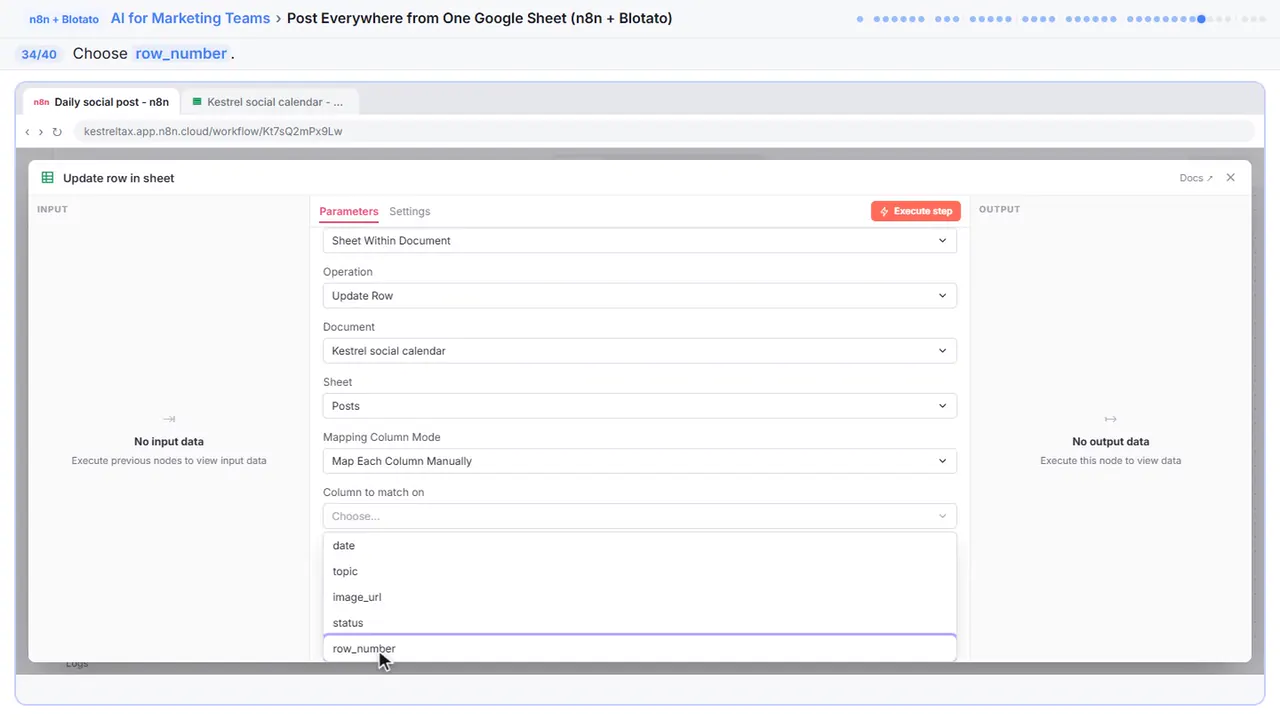Close the Update row in sheet panel

(x=1230, y=178)
